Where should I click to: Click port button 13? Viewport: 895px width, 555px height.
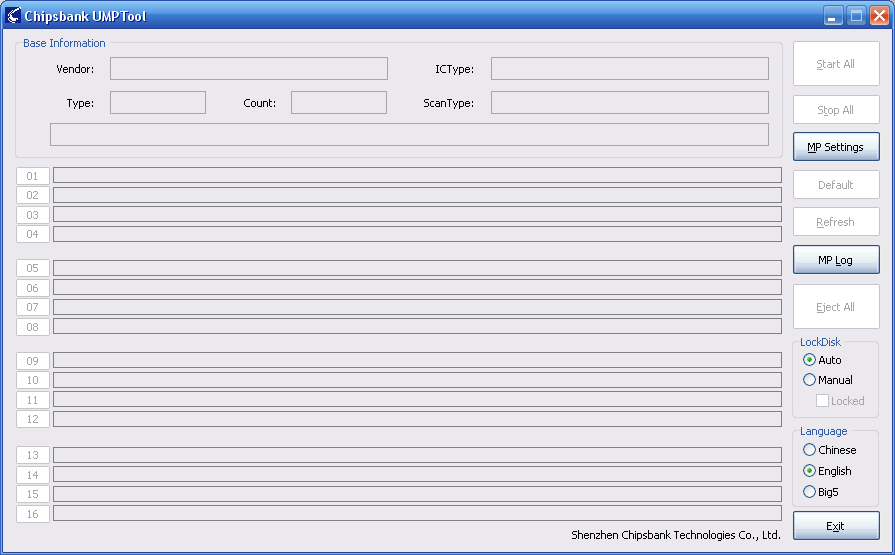[x=33, y=455]
